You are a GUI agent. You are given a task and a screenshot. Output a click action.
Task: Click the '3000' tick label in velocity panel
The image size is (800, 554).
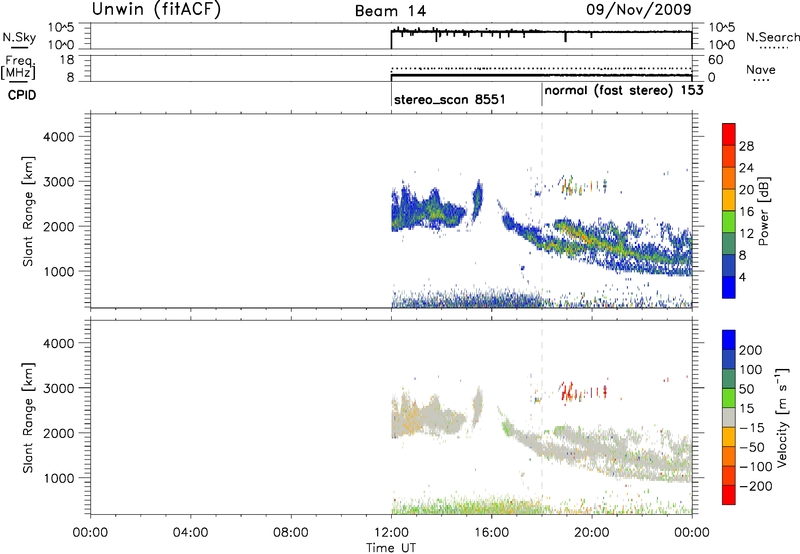tap(59, 388)
